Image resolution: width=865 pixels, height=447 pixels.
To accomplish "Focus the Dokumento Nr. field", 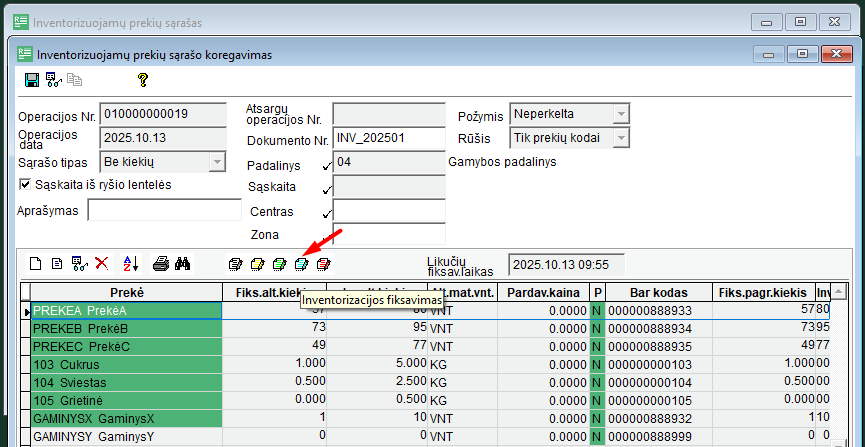I will tap(388, 139).
